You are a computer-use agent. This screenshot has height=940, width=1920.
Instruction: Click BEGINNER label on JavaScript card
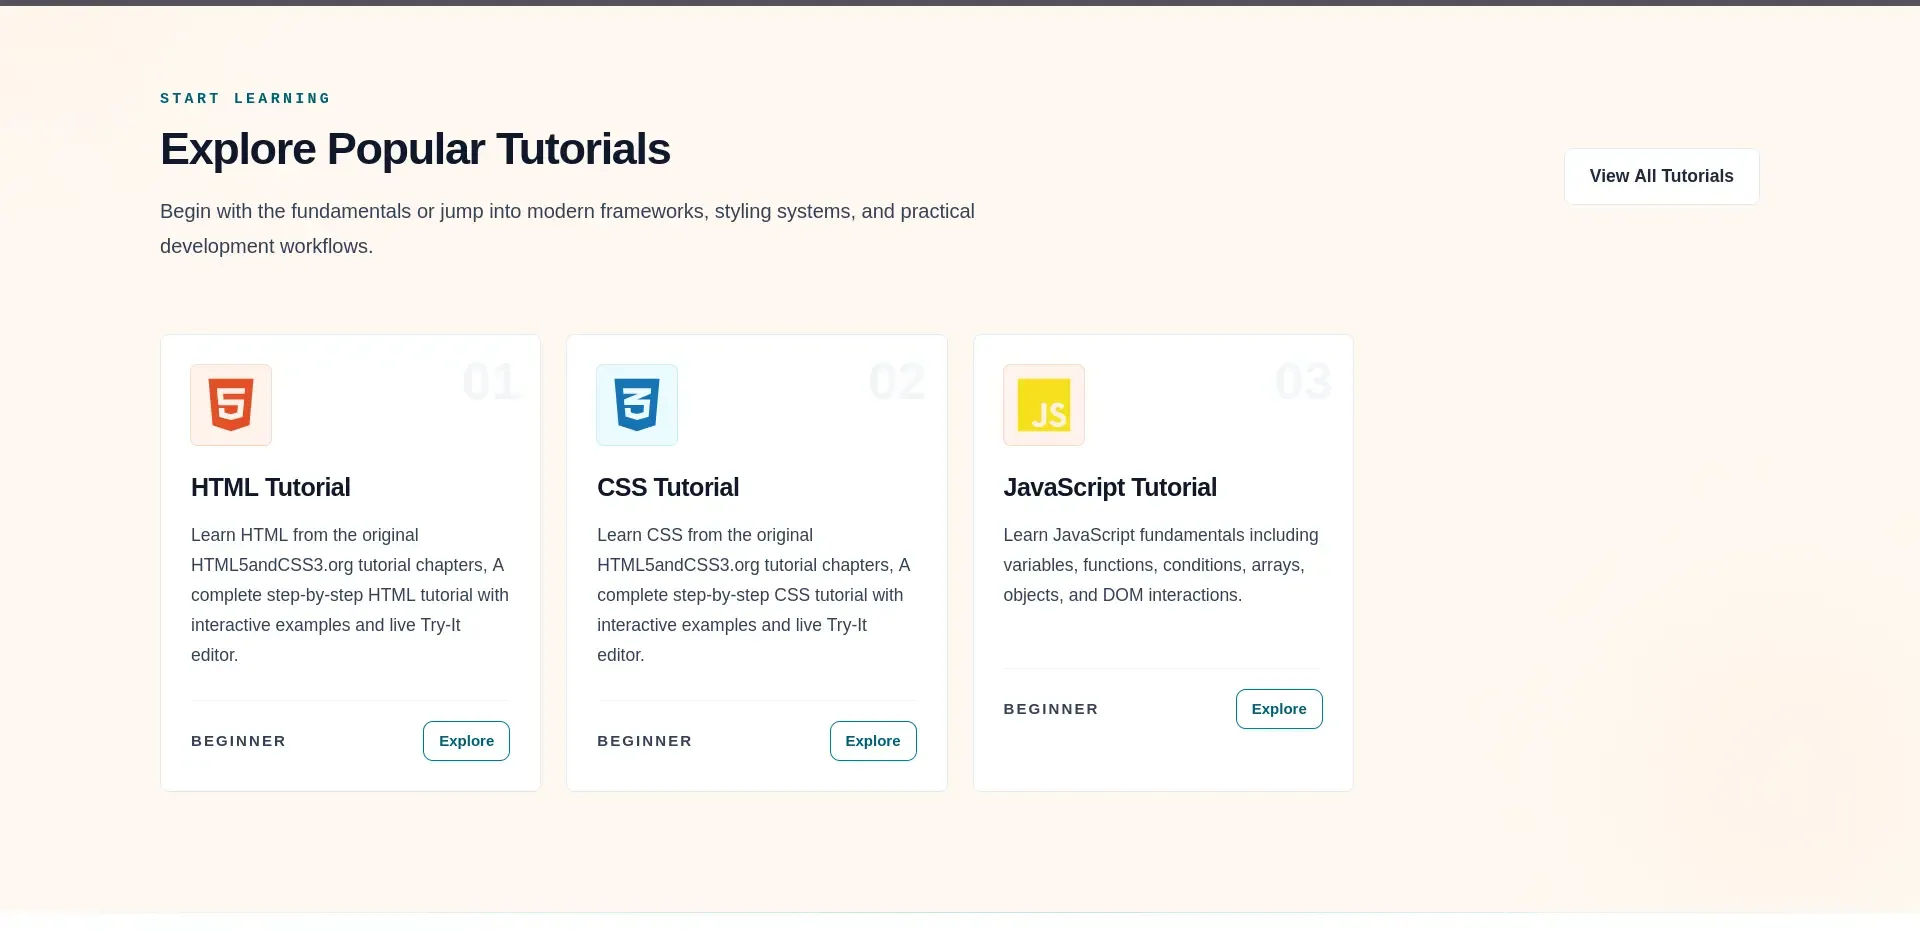[1051, 709]
